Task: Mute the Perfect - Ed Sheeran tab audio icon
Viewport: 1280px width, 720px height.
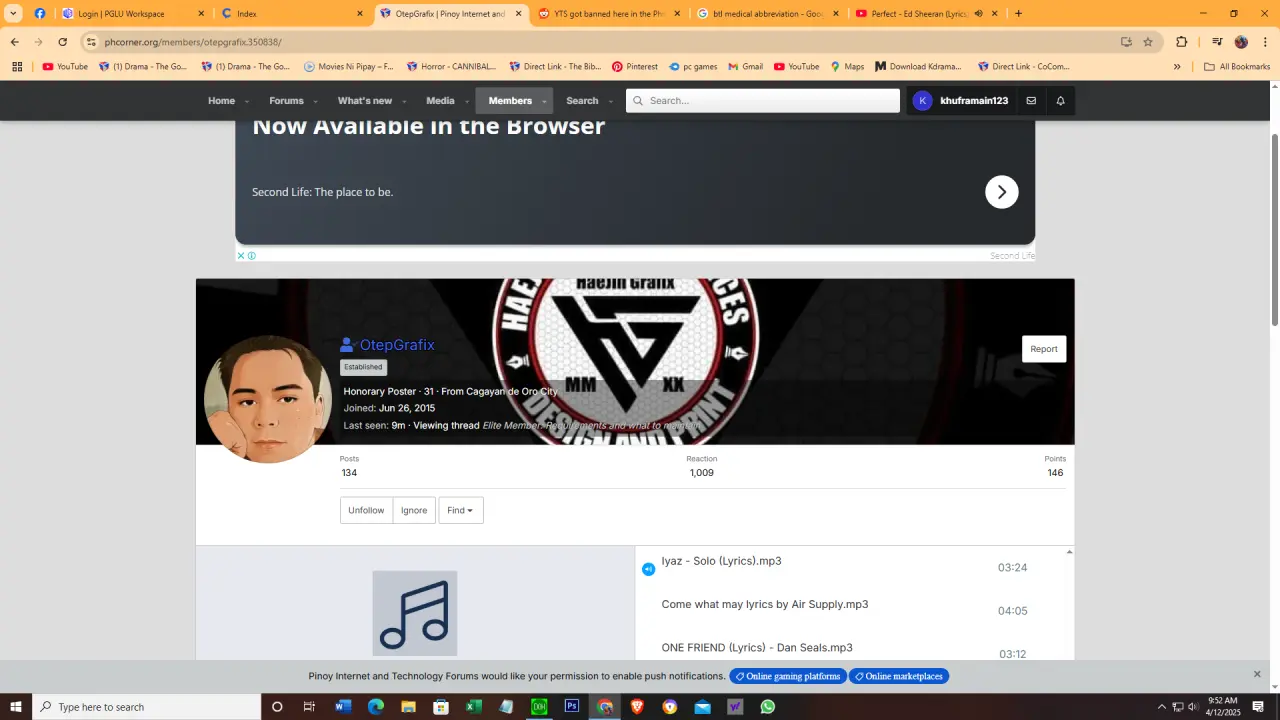Action: (x=979, y=14)
